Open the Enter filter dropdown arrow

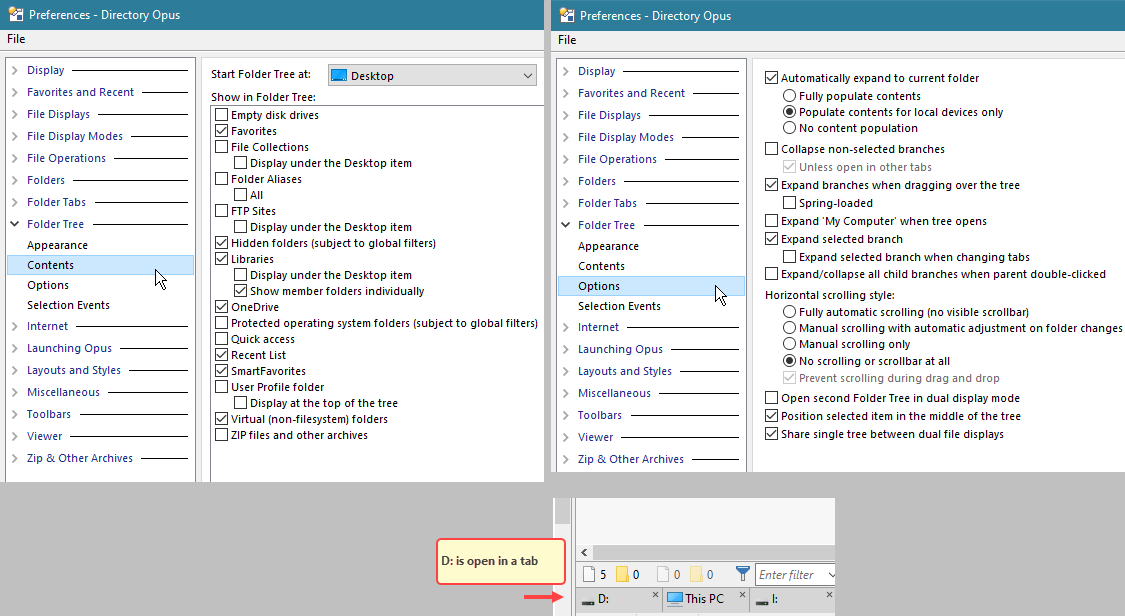[831, 574]
